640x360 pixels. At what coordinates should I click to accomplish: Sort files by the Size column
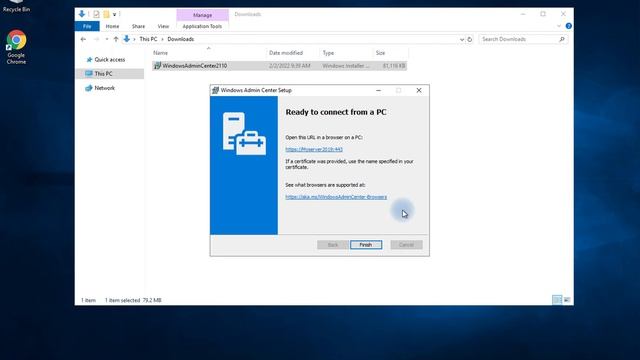click(x=390, y=53)
